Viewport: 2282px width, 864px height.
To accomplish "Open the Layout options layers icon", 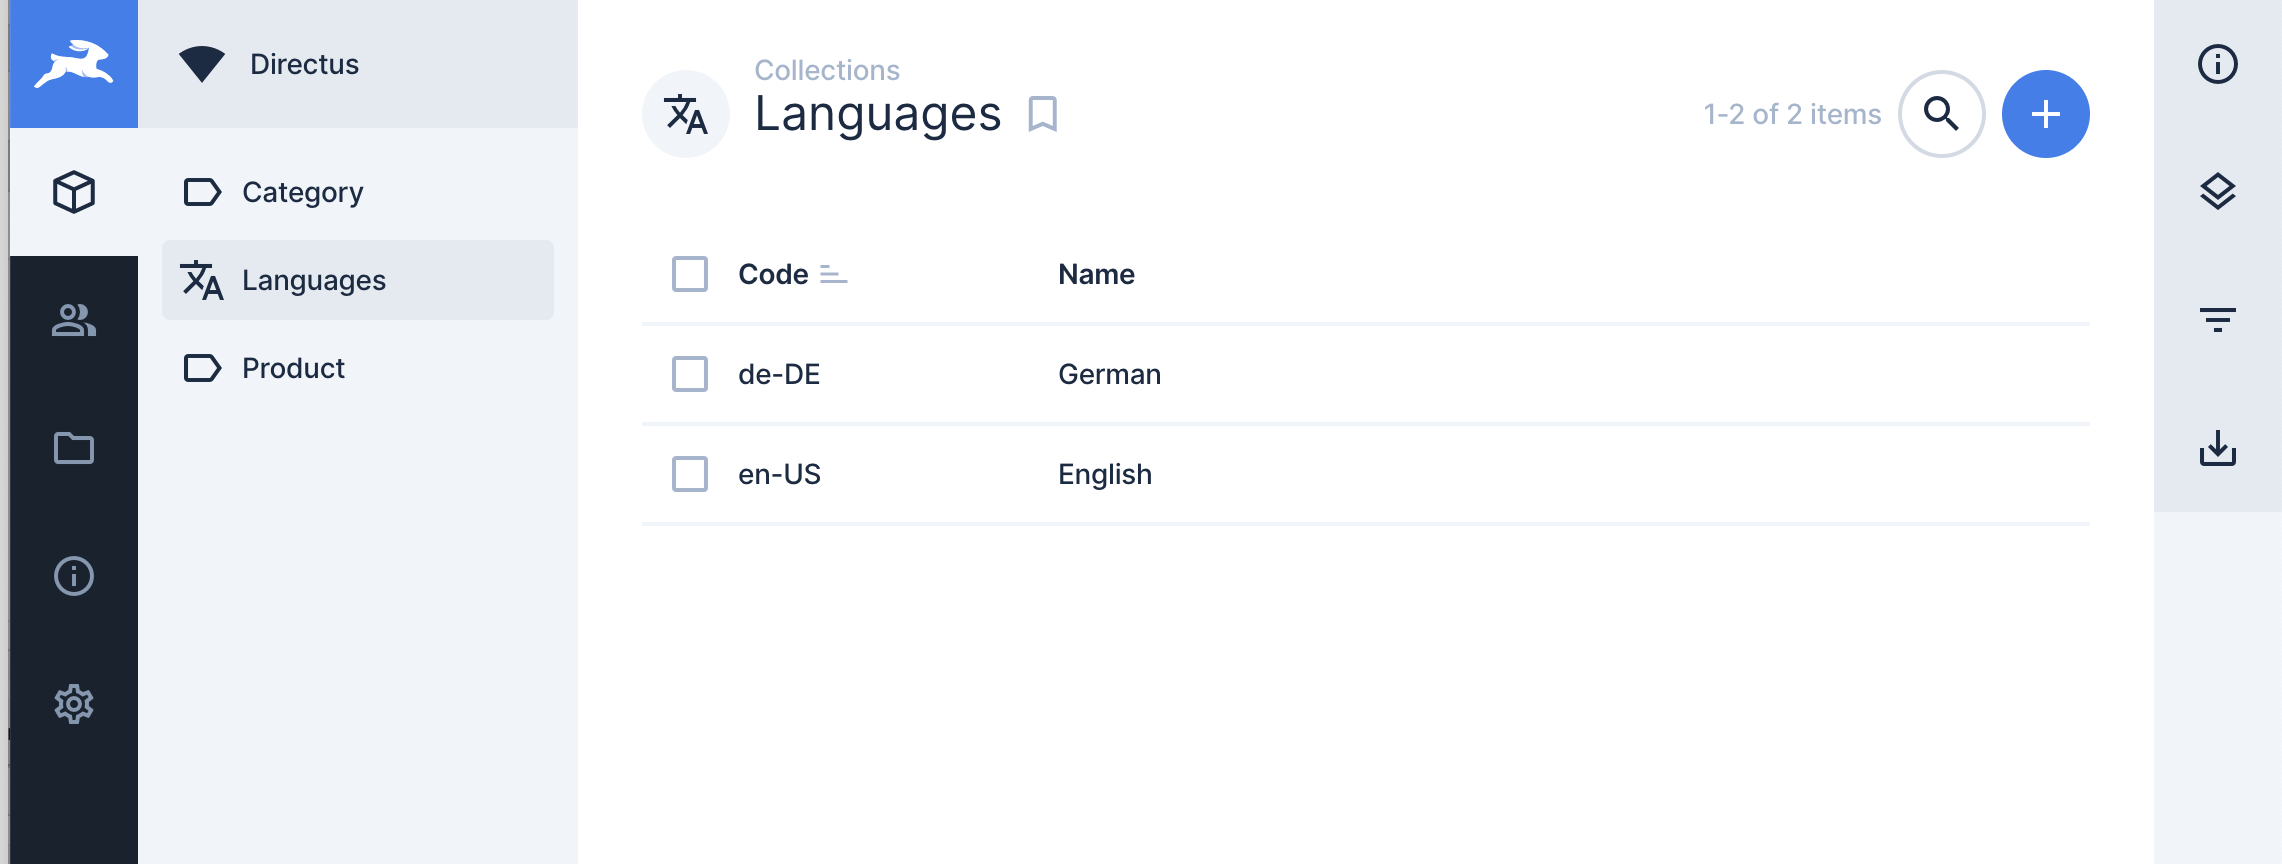I will click(2218, 192).
